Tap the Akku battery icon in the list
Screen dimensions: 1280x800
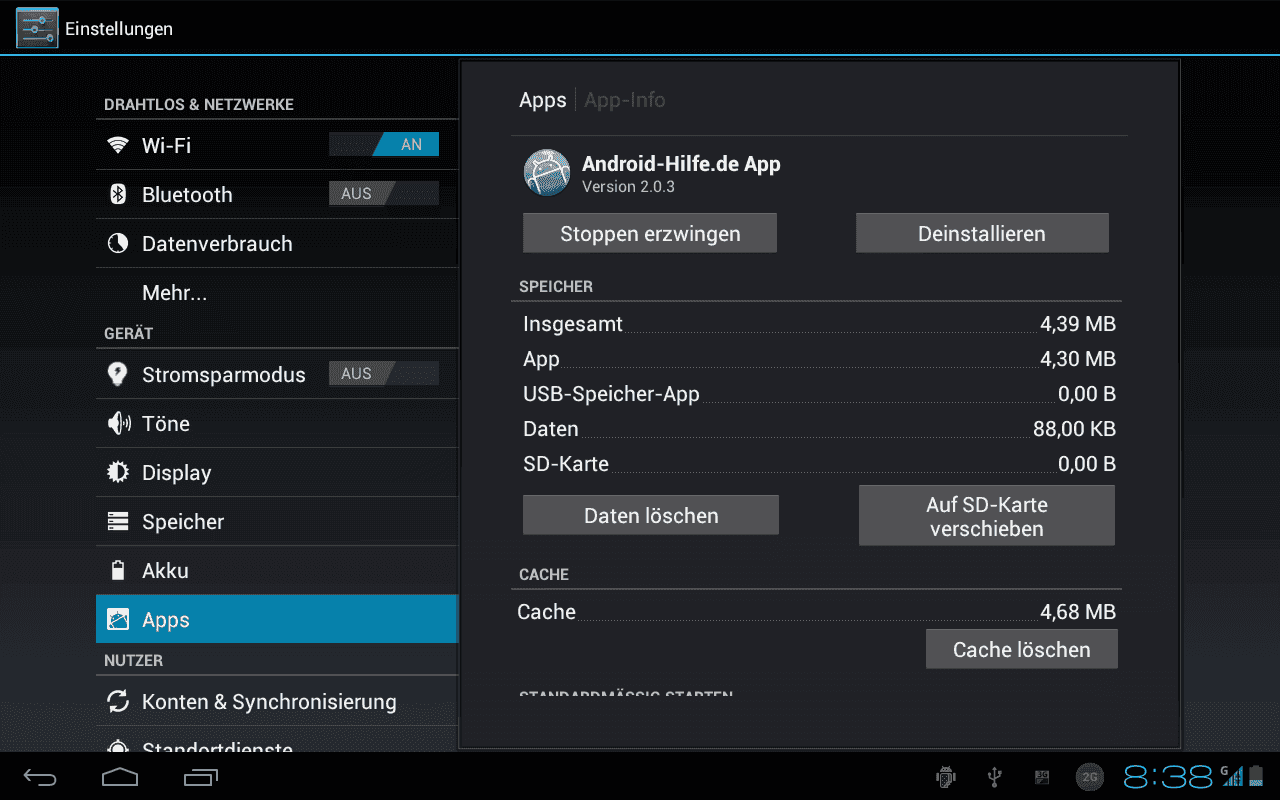(x=118, y=570)
